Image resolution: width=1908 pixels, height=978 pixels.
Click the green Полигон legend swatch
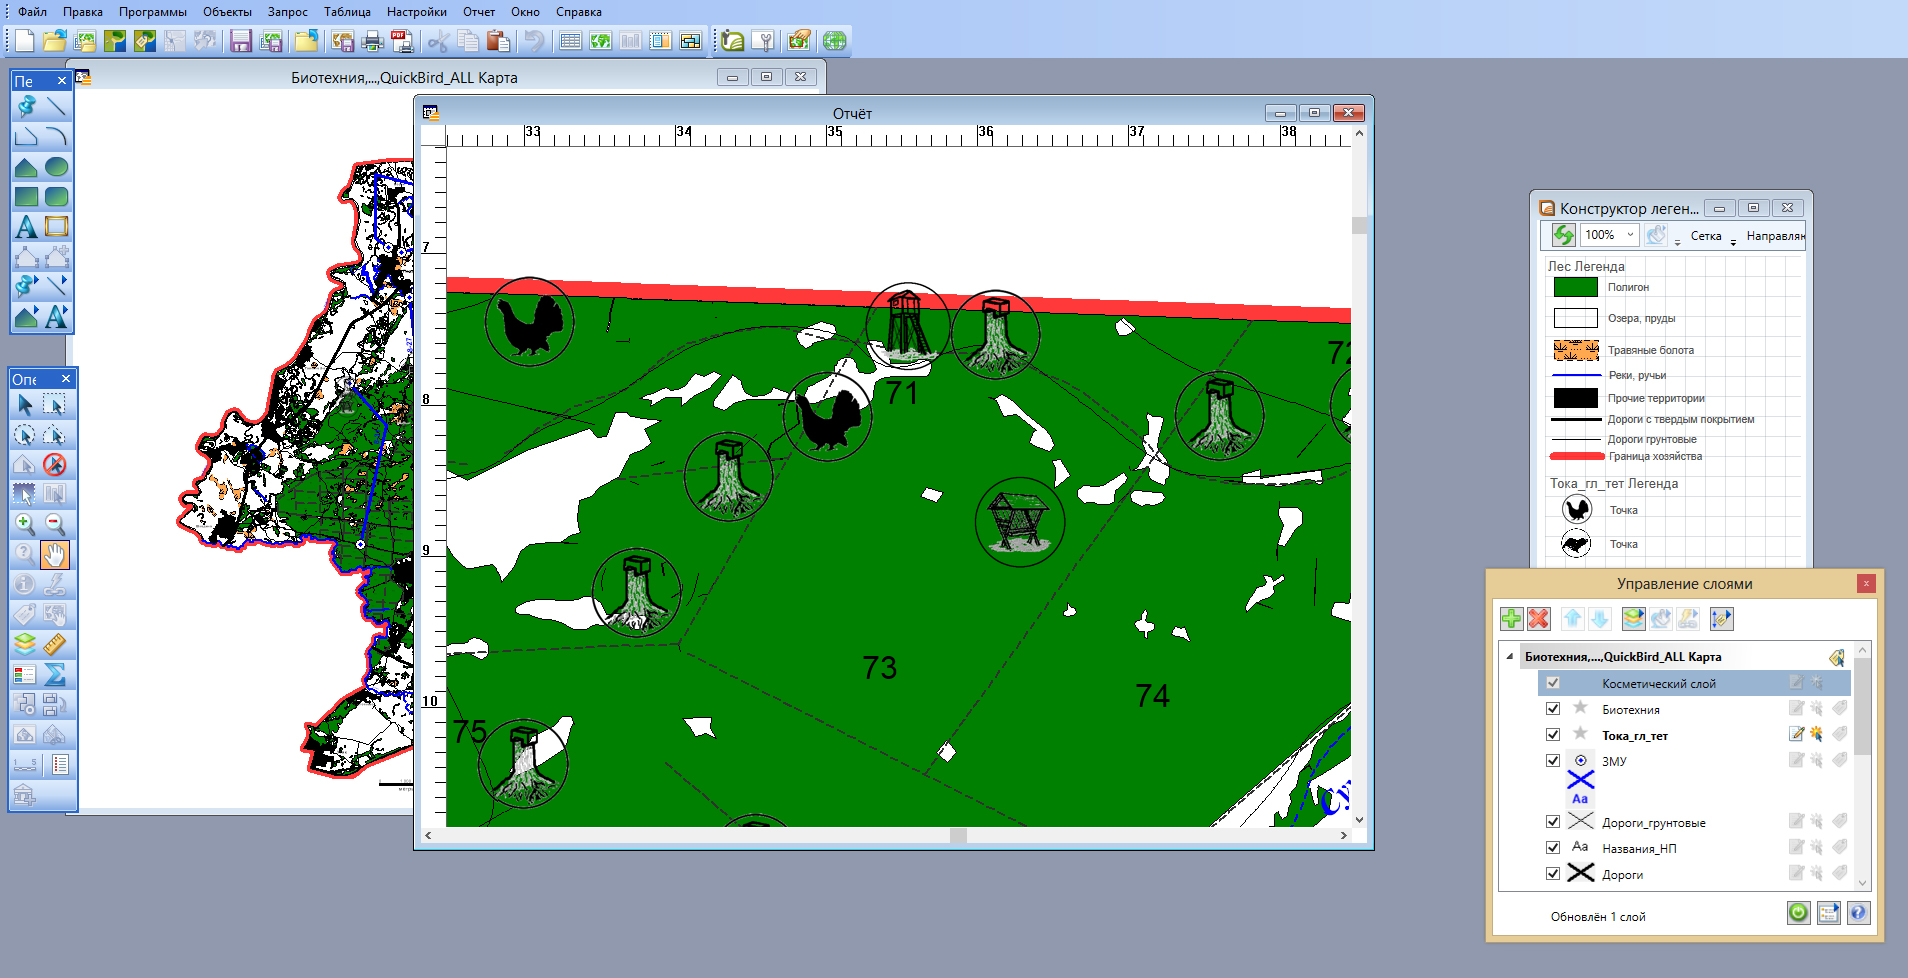(x=1576, y=287)
